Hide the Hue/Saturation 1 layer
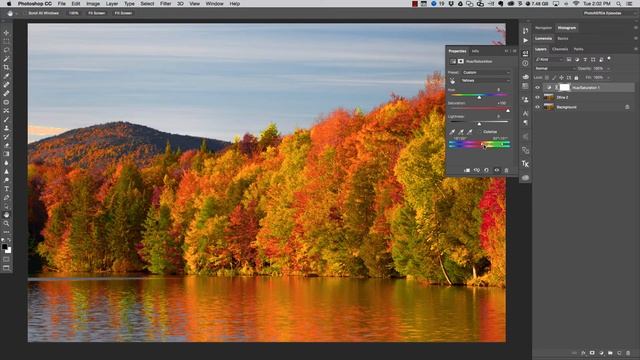The height and width of the screenshot is (360, 640). coord(538,87)
